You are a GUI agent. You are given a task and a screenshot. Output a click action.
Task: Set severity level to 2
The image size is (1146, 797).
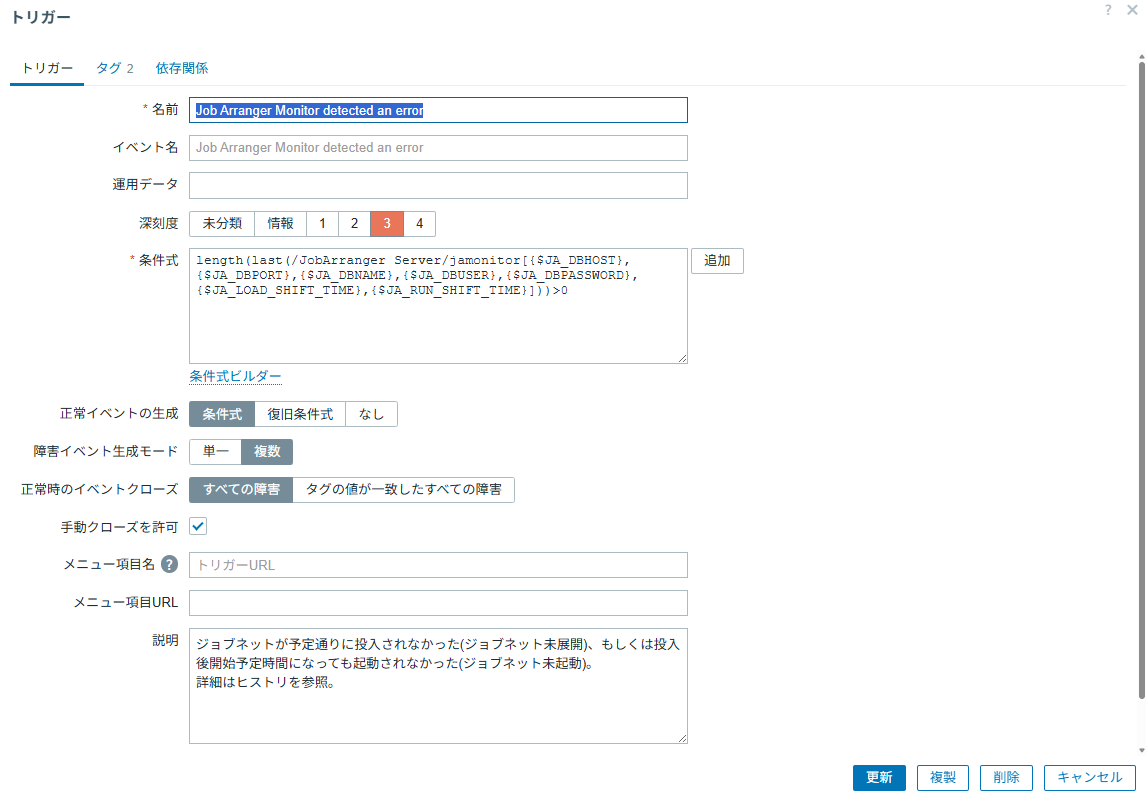[x=354, y=224]
